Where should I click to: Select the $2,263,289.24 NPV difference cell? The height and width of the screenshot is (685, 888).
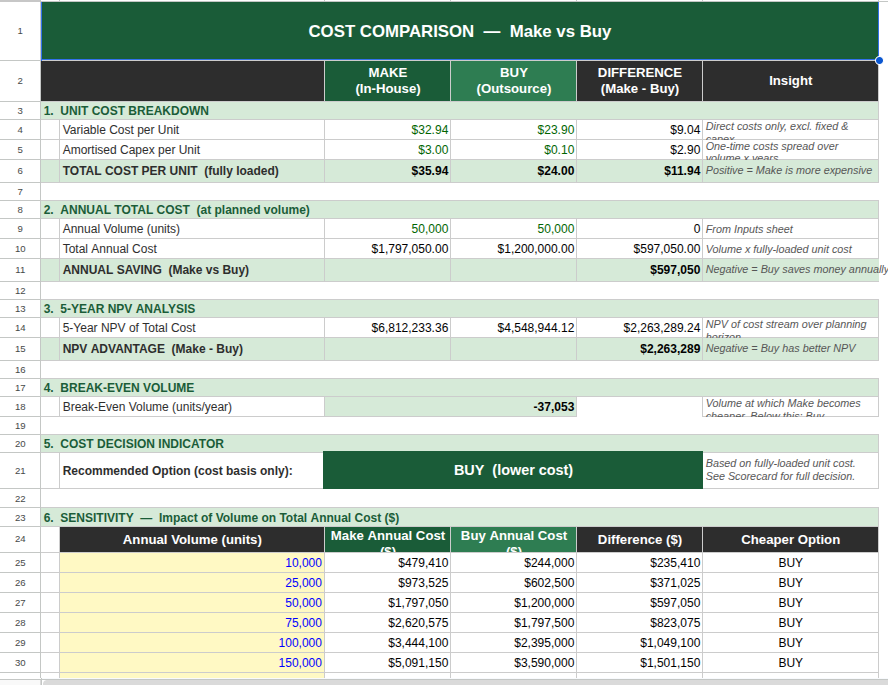(639, 328)
